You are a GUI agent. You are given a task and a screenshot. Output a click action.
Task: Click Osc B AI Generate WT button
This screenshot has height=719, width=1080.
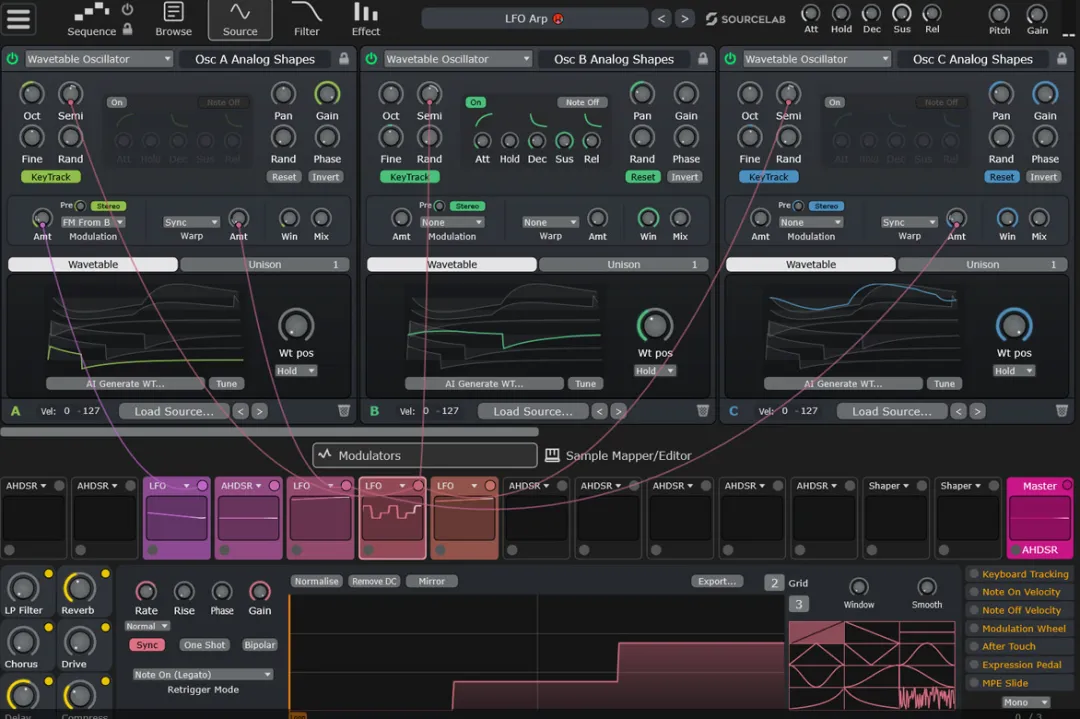click(x=484, y=384)
